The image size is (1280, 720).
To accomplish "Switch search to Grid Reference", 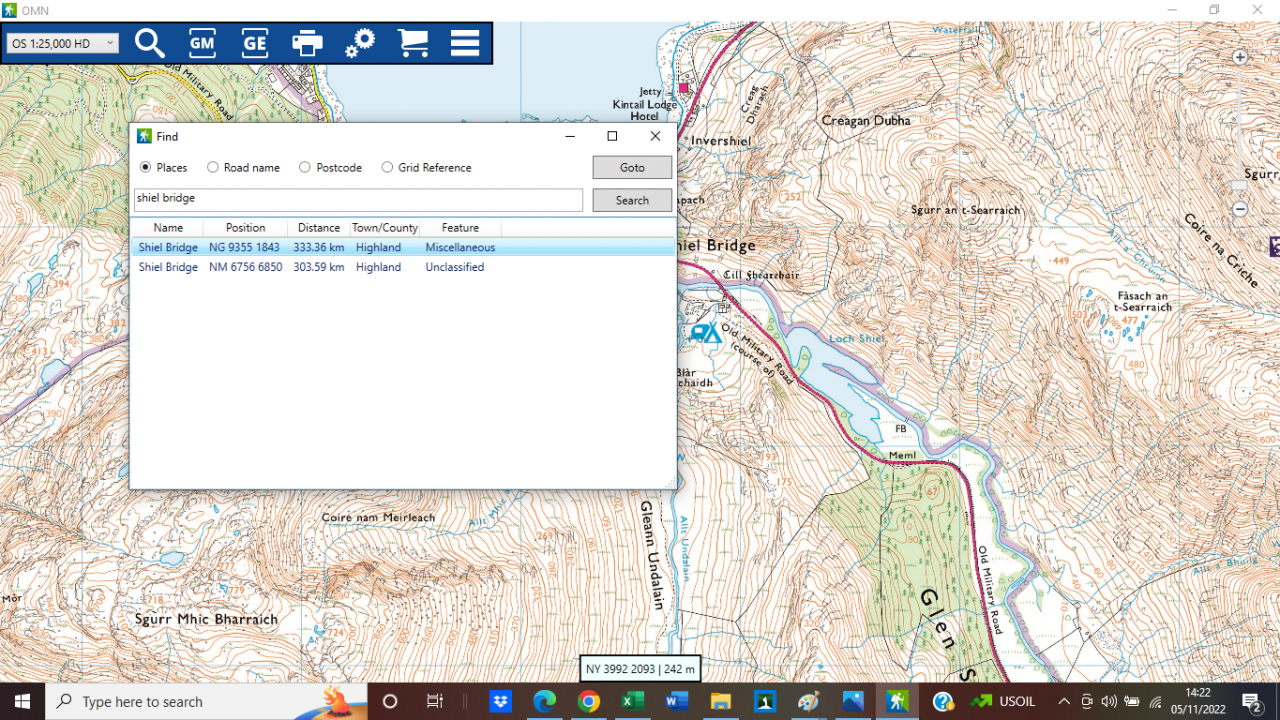I will pyautogui.click(x=387, y=167).
